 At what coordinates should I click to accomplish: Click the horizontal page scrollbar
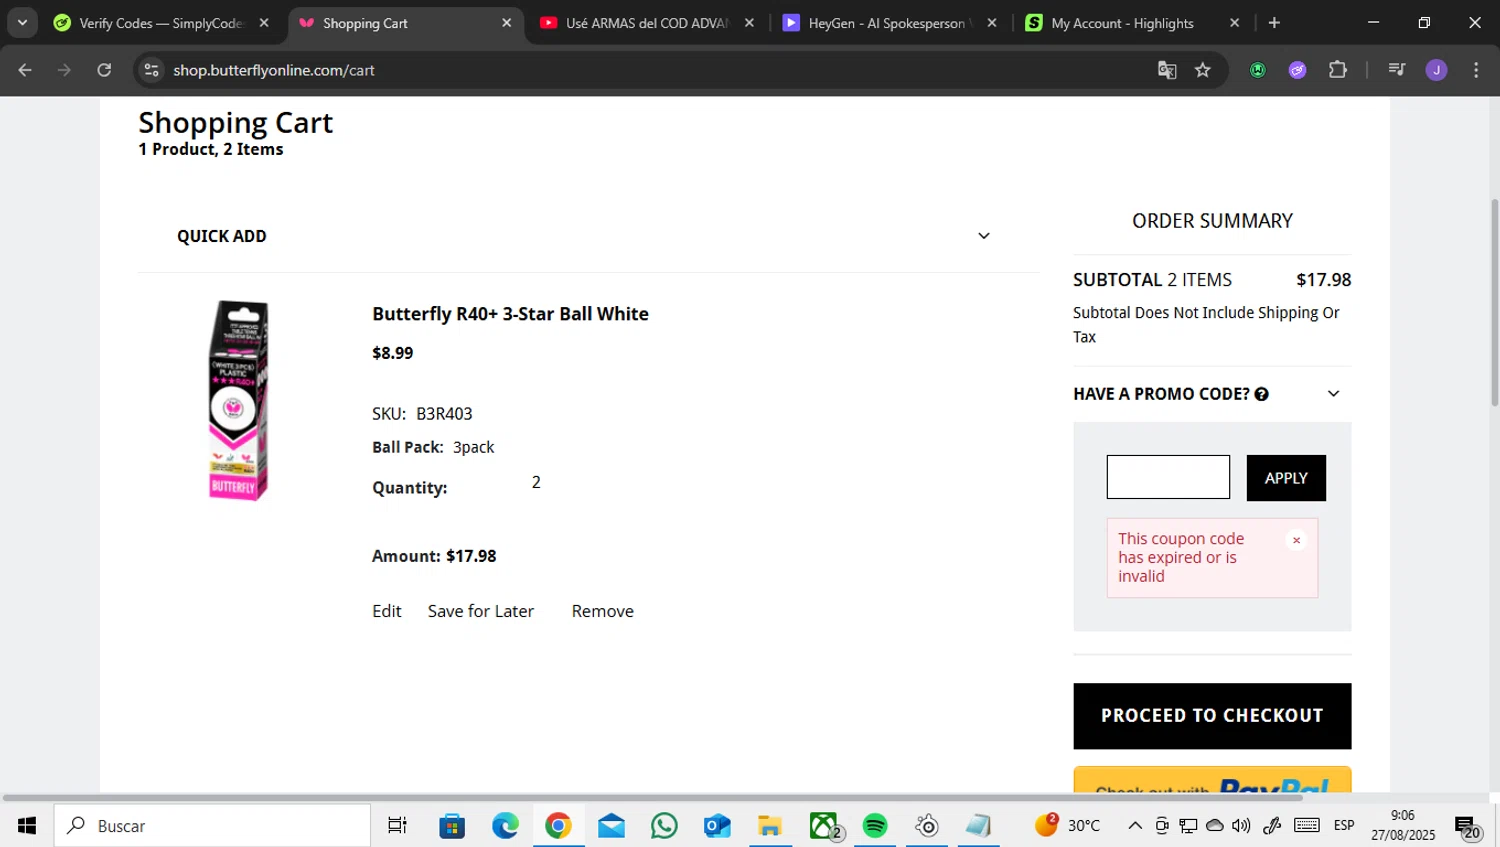point(652,798)
